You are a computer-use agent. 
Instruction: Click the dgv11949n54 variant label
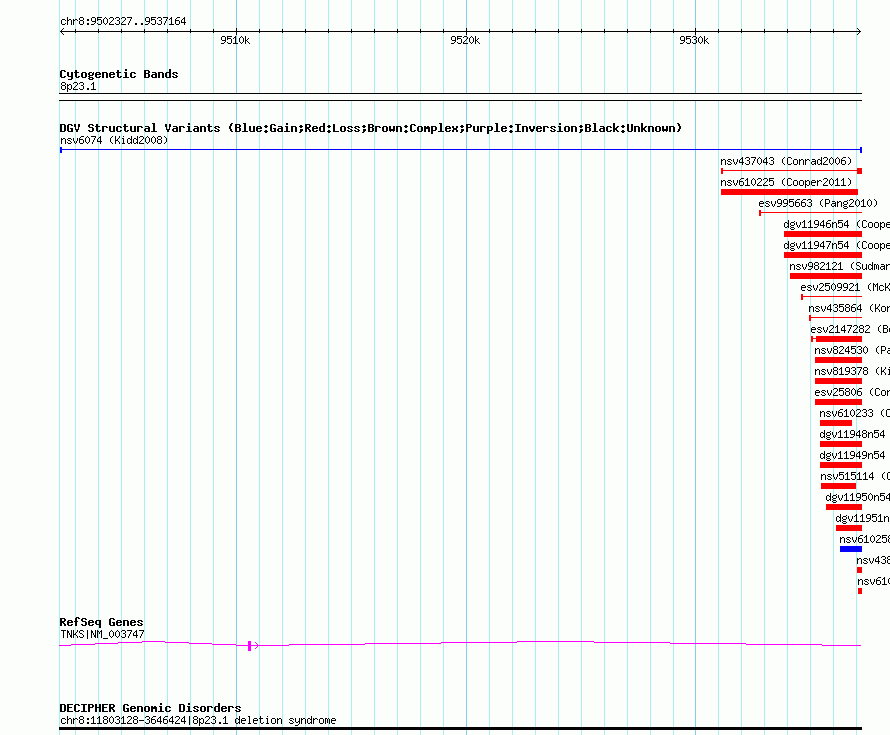click(x=852, y=455)
